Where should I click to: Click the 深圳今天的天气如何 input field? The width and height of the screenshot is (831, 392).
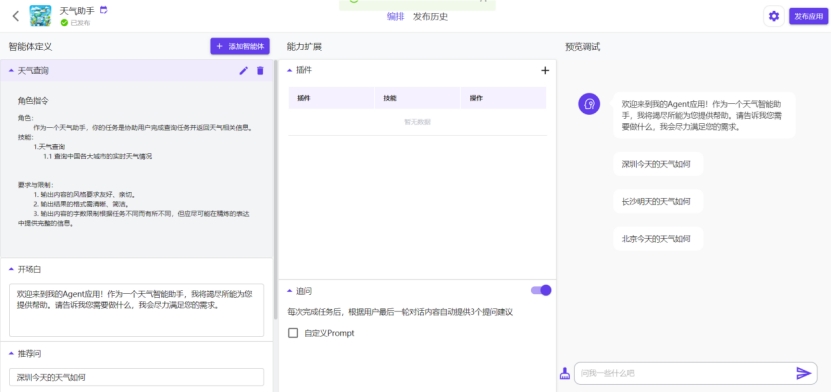point(137,377)
